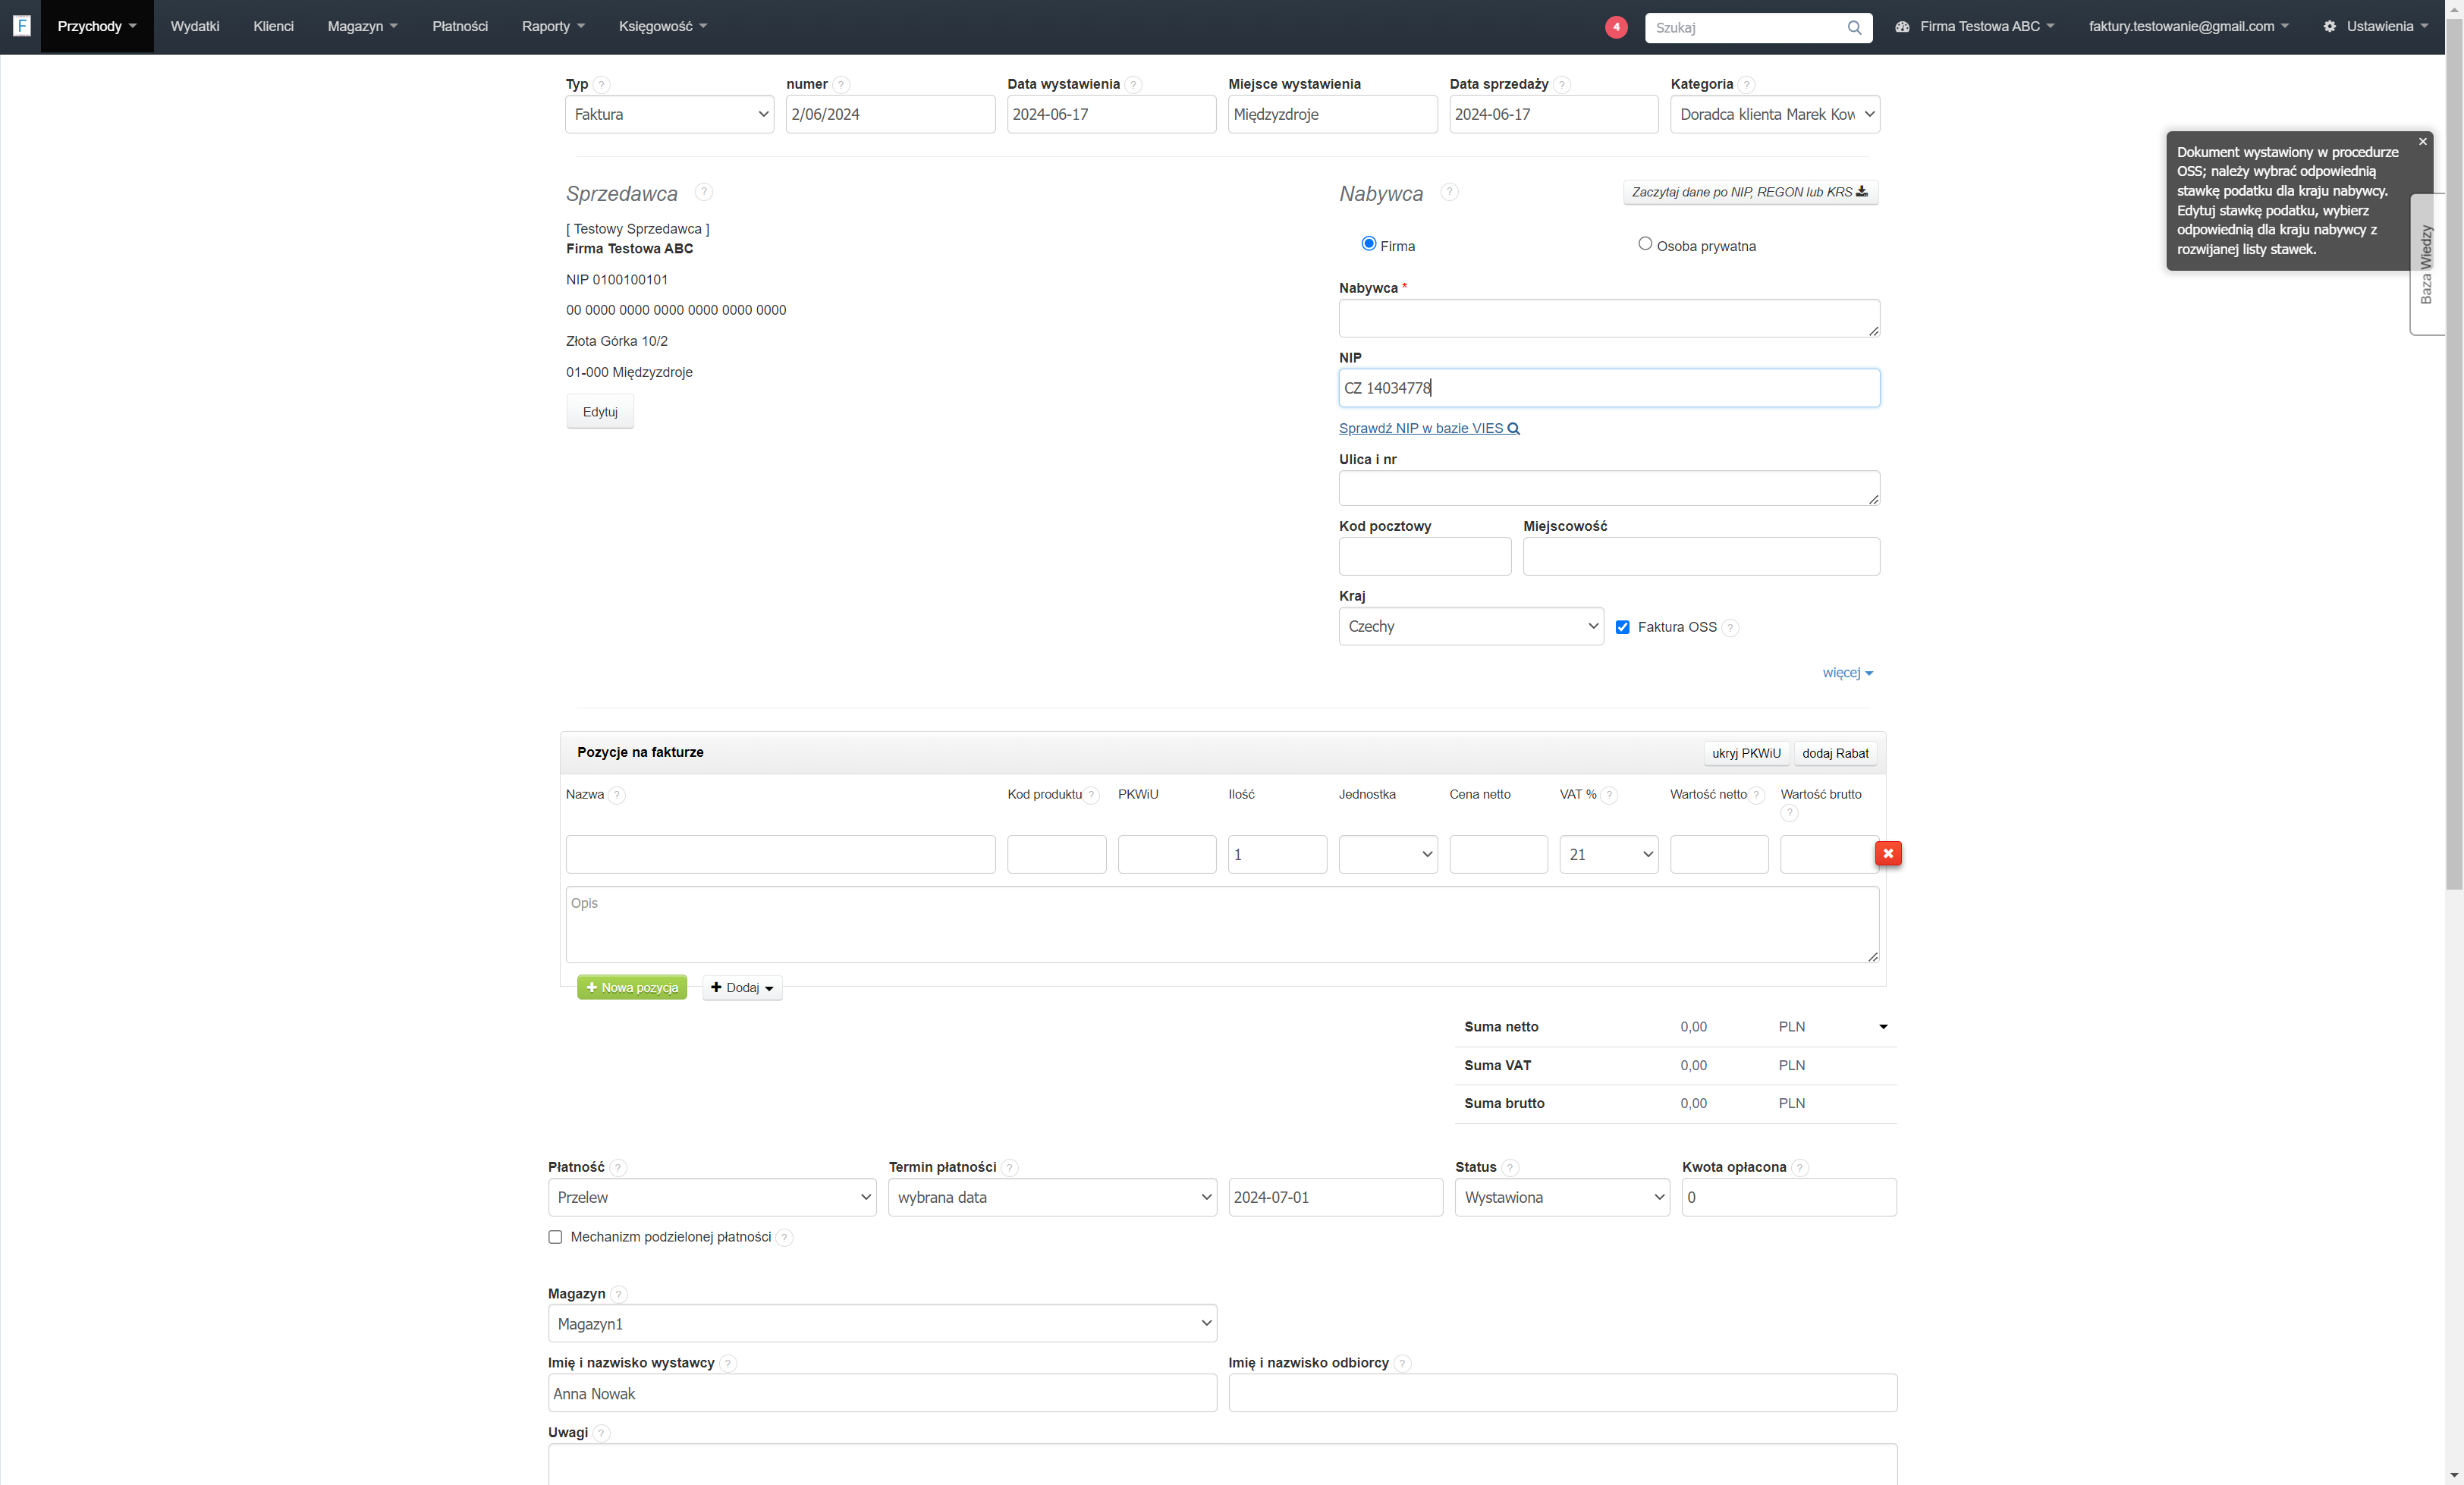This screenshot has width=2464, height=1485.
Task: Click the help icon beside Status
Action: tap(1510, 1168)
